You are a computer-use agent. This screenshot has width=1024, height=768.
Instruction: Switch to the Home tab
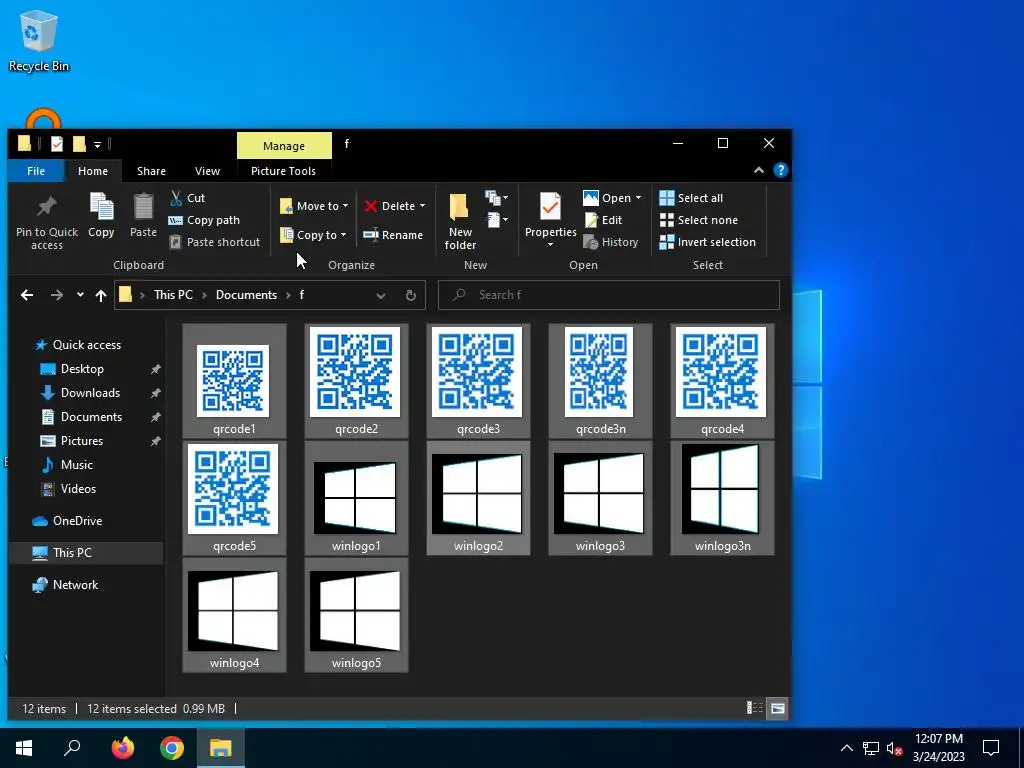tap(93, 171)
